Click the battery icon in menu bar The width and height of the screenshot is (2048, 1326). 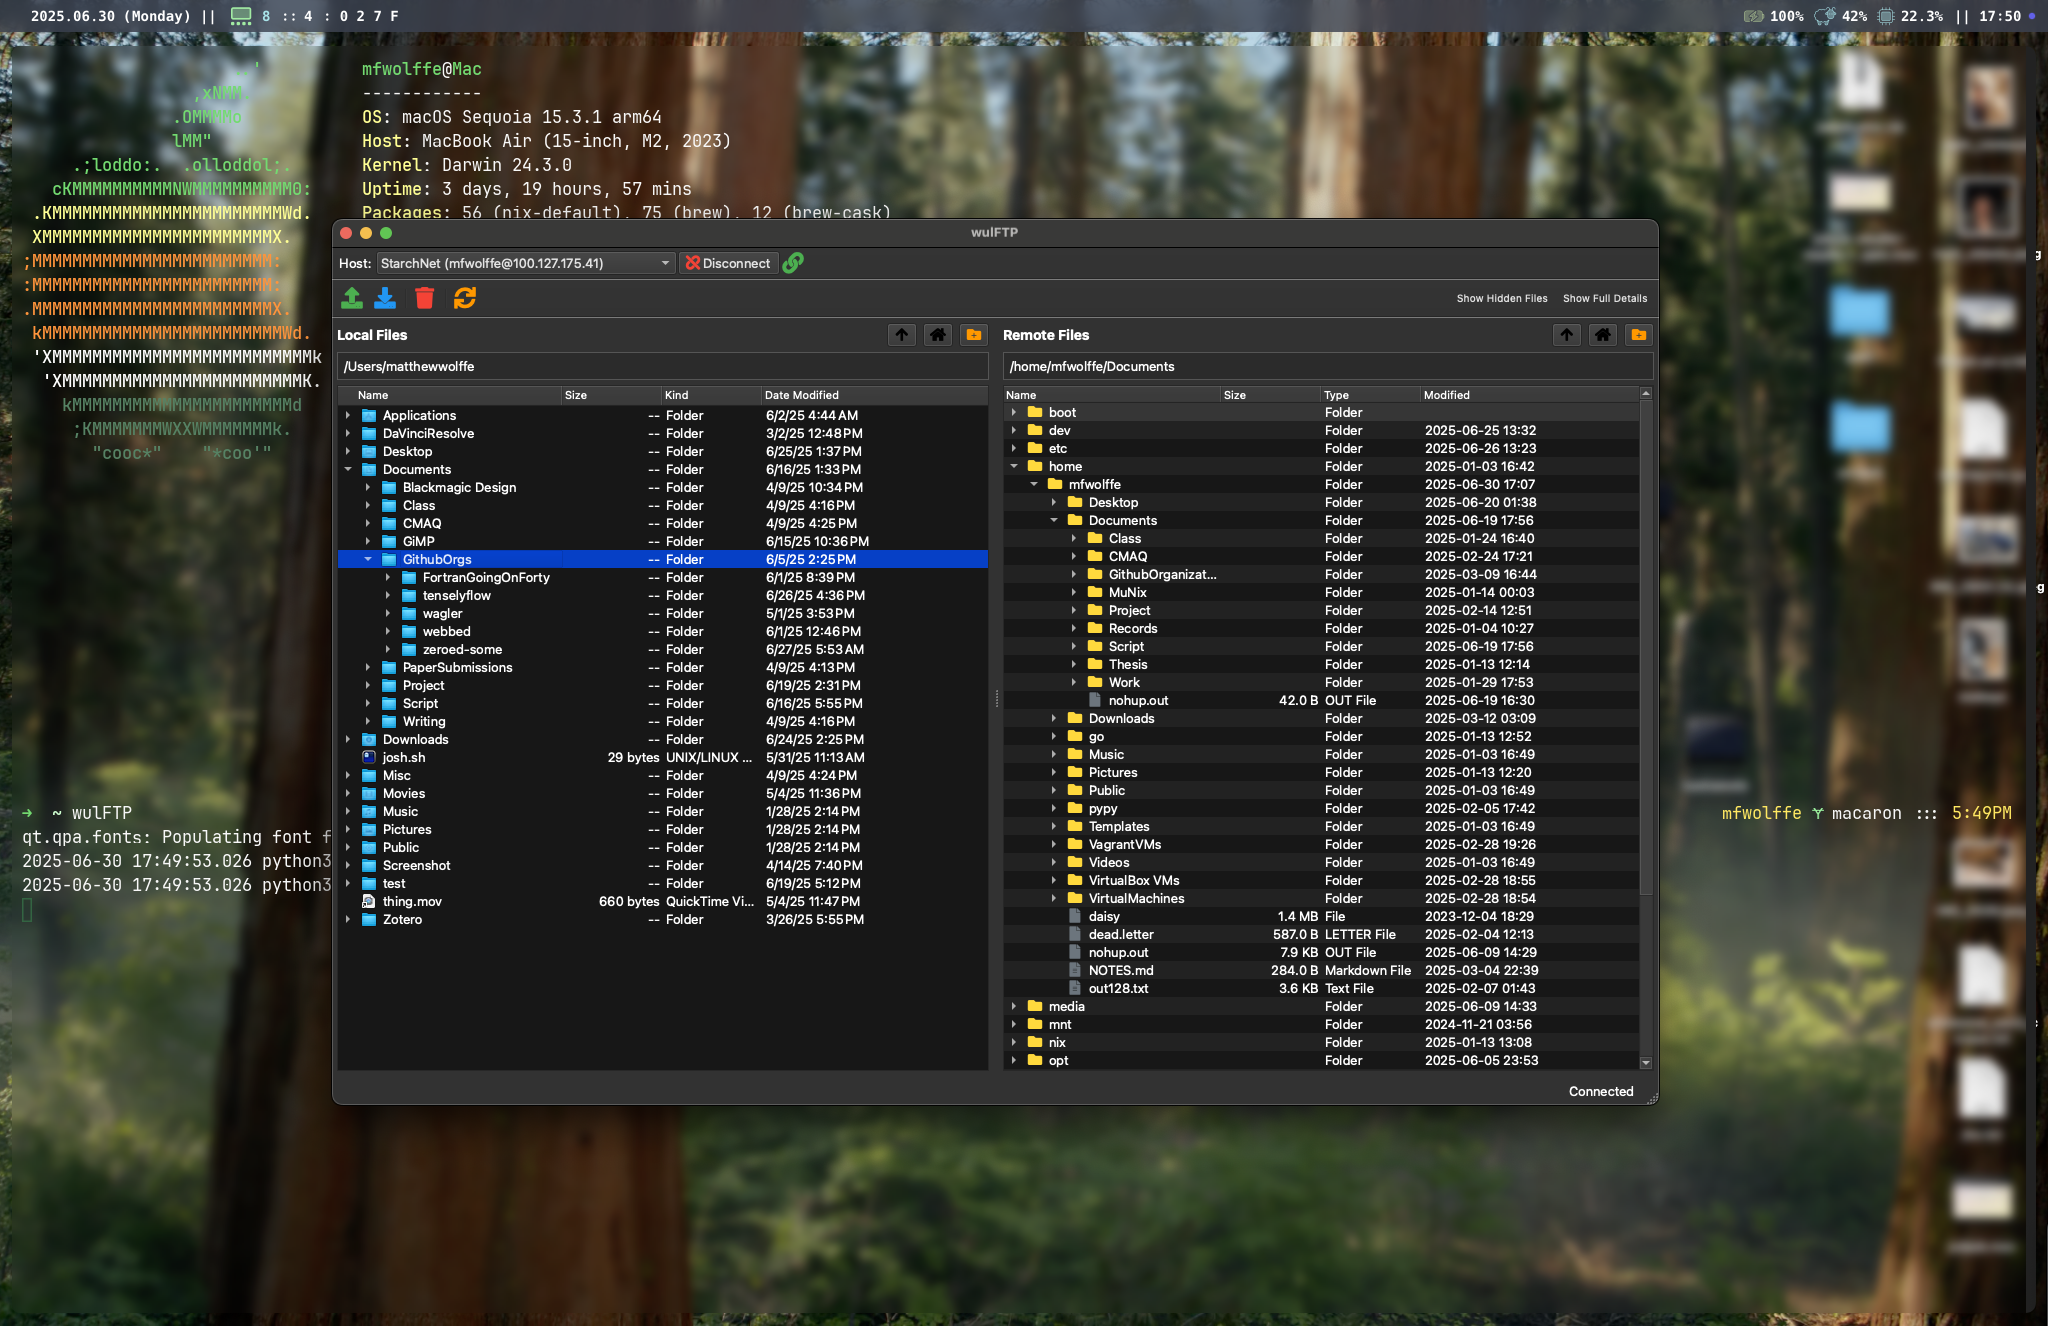tap(1754, 16)
